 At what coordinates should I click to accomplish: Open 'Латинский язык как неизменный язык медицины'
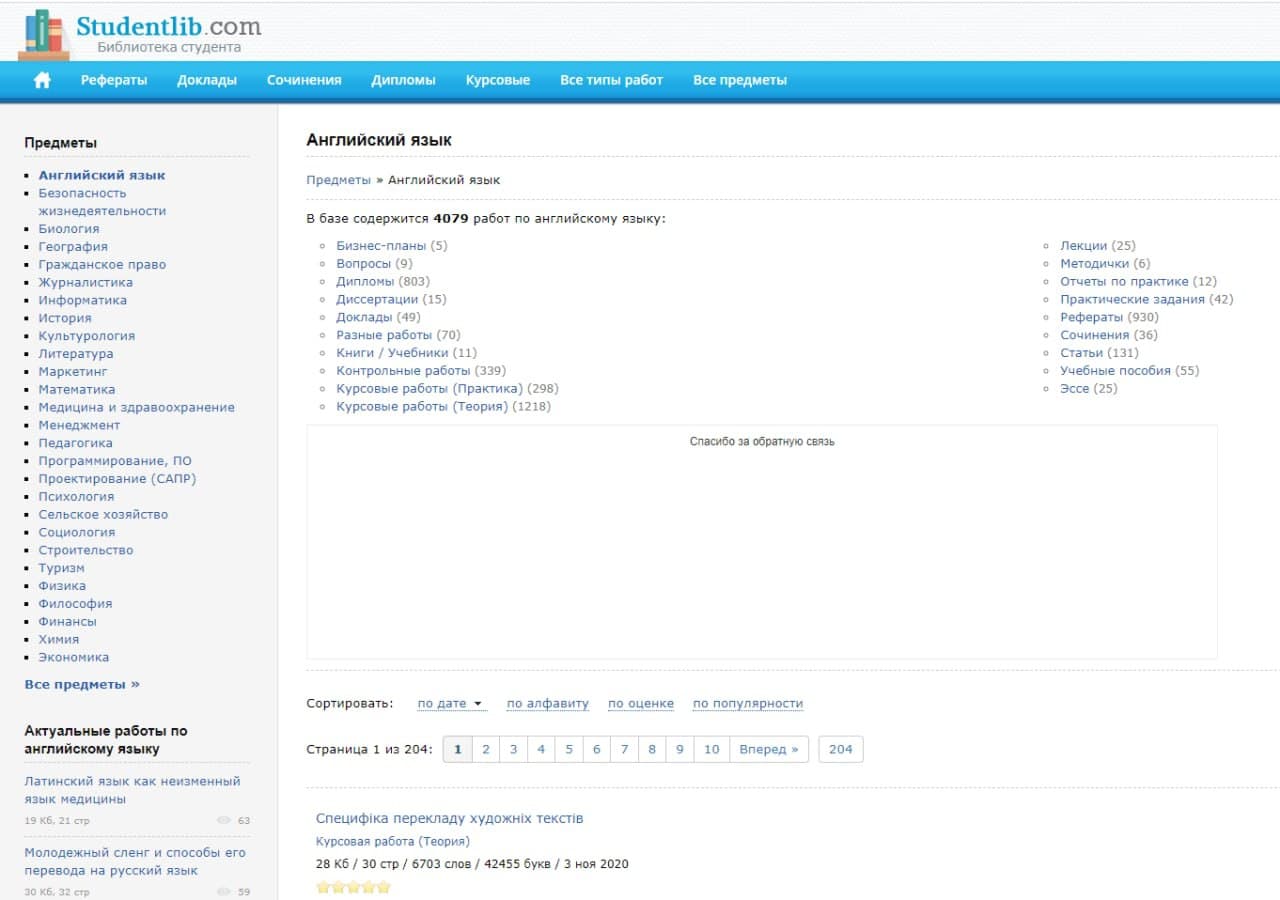(132, 790)
